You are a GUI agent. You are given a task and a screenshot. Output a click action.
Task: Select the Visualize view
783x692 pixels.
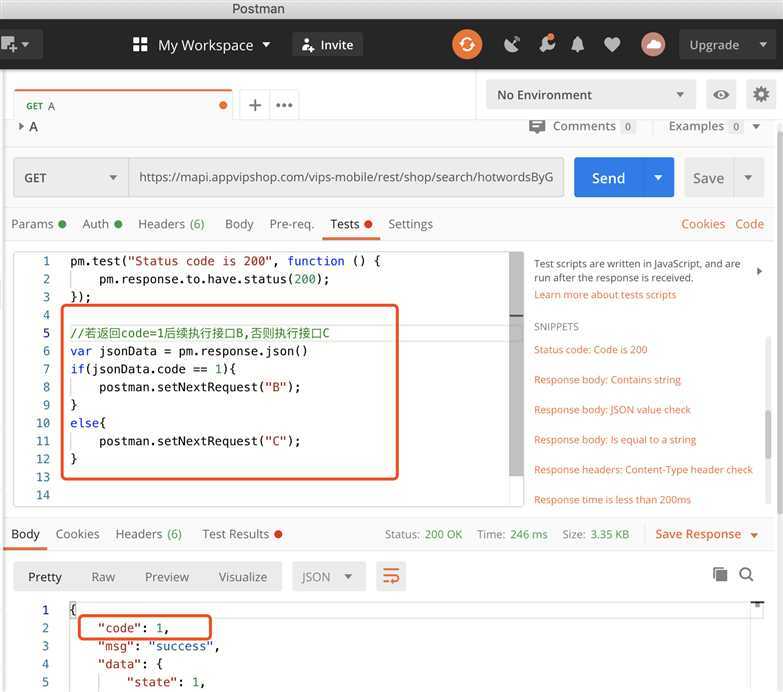point(243,577)
